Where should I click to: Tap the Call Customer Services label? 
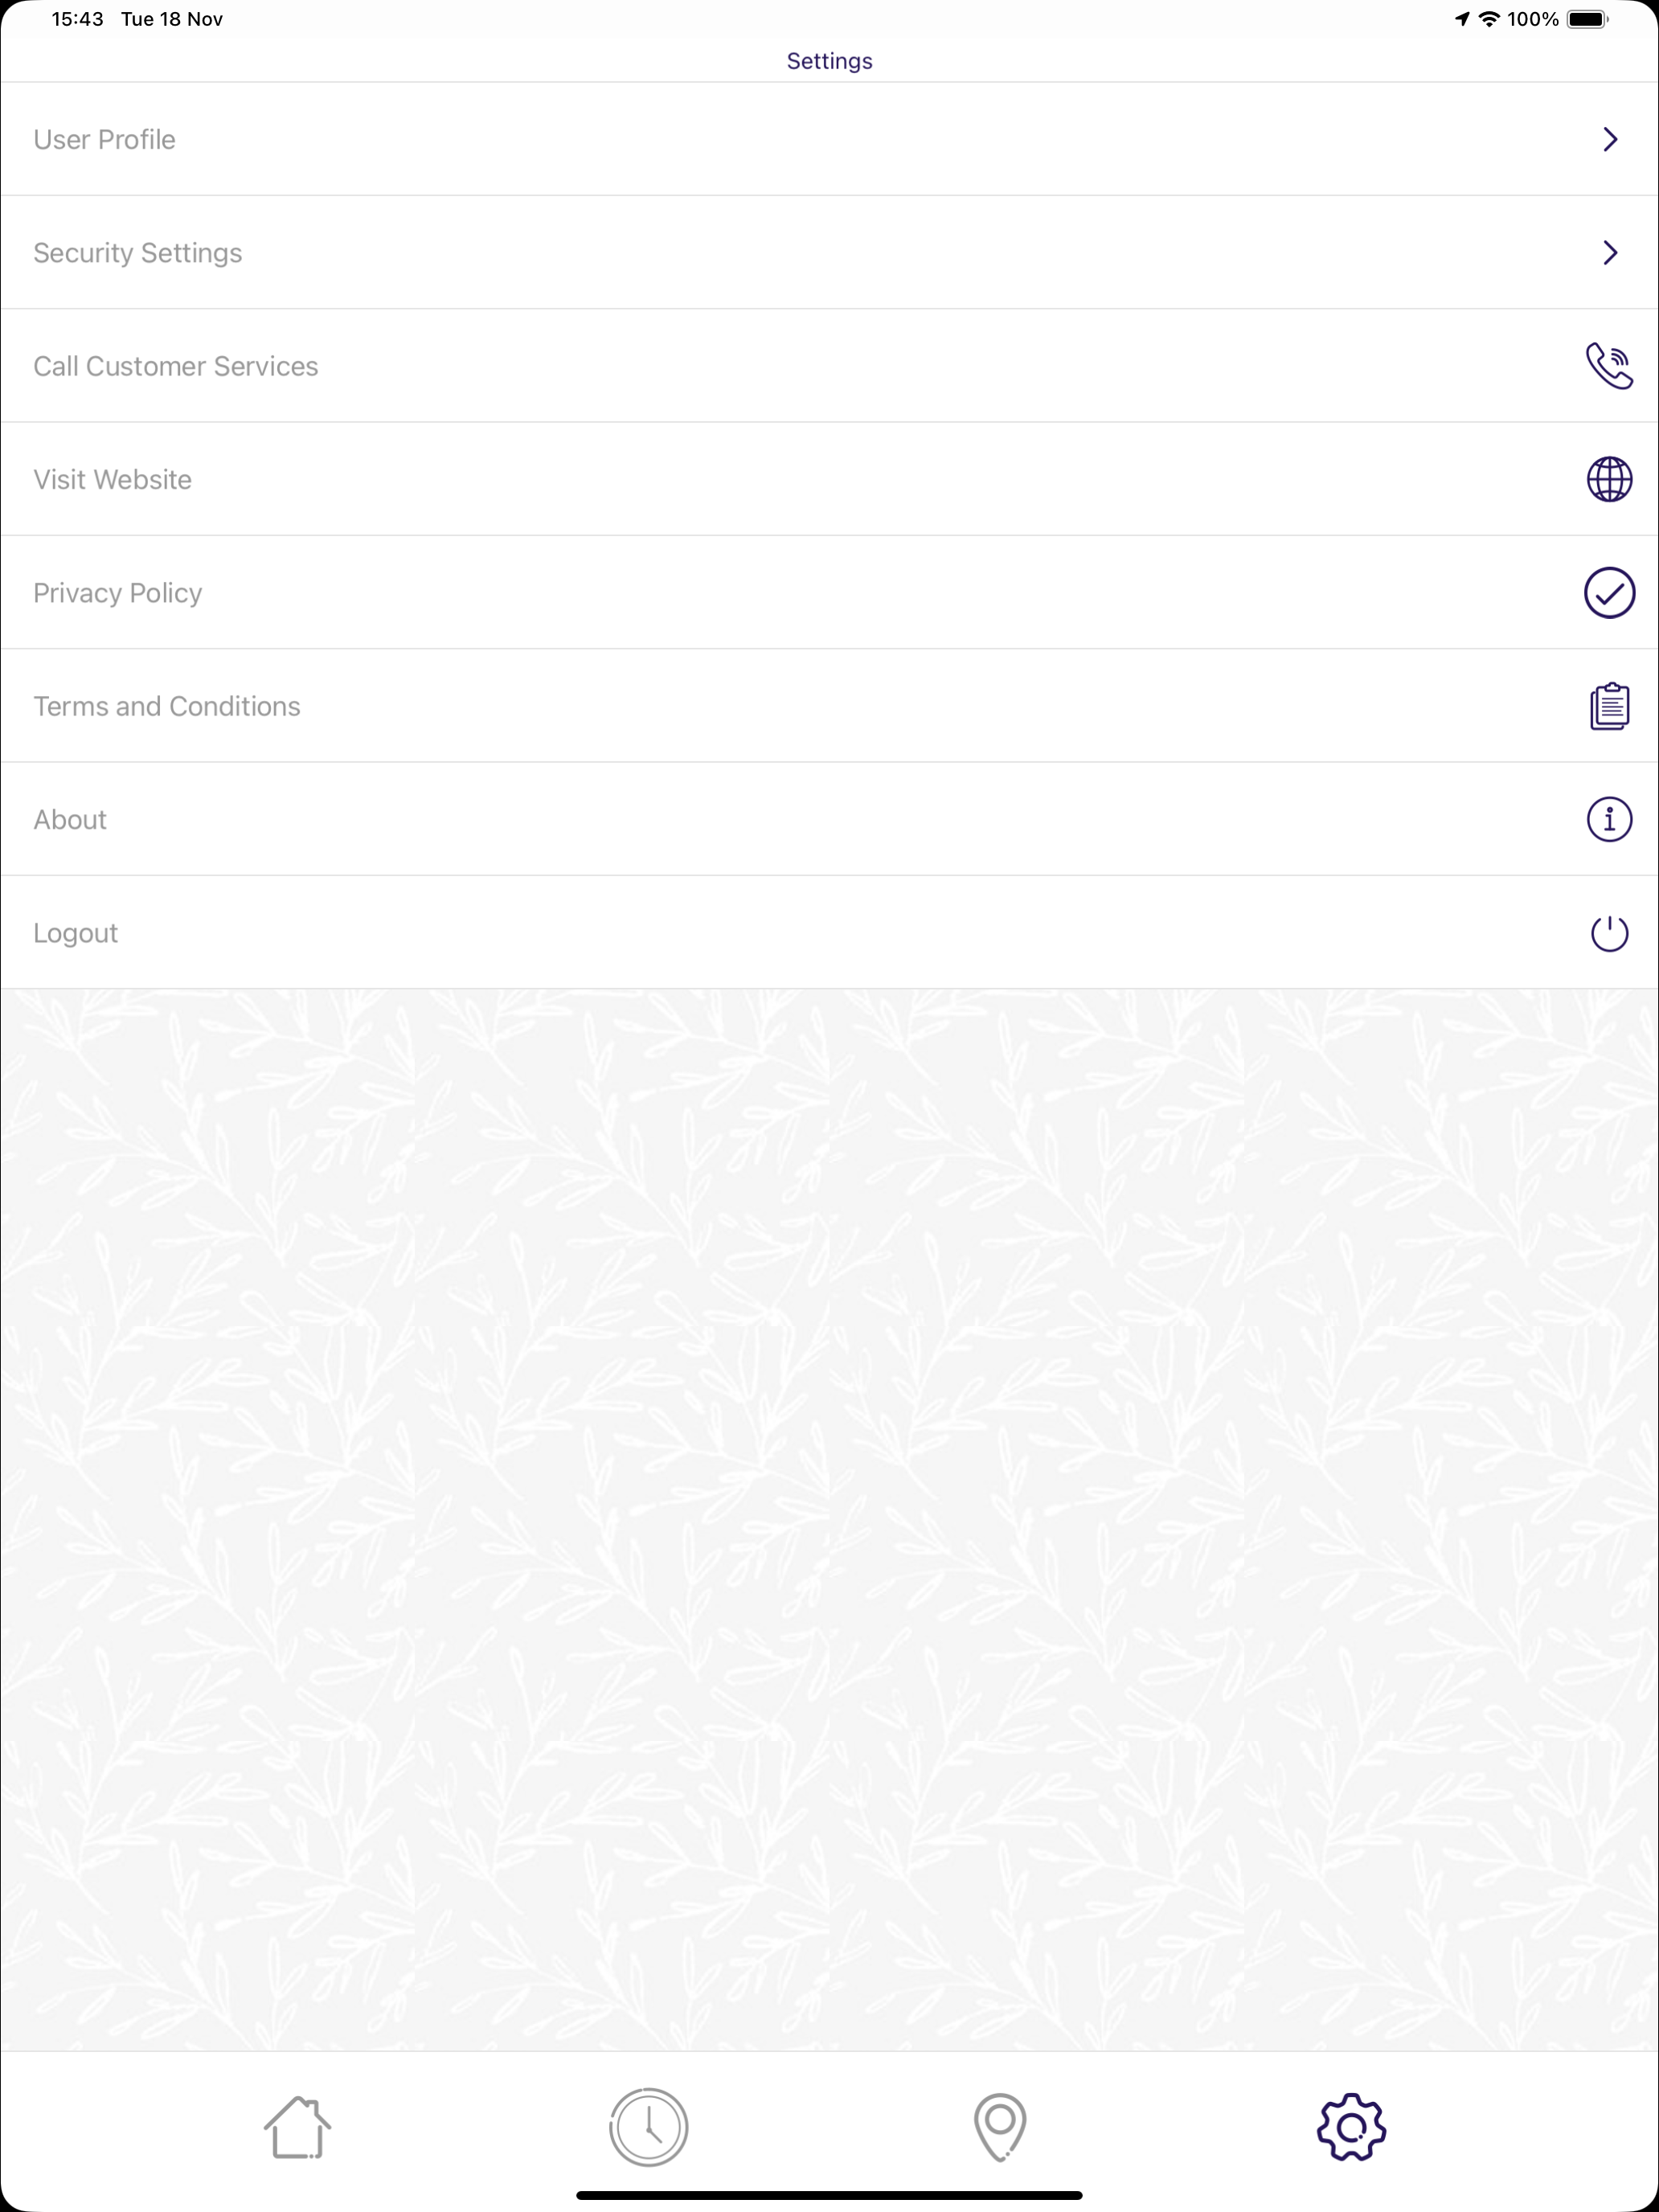[x=176, y=366]
